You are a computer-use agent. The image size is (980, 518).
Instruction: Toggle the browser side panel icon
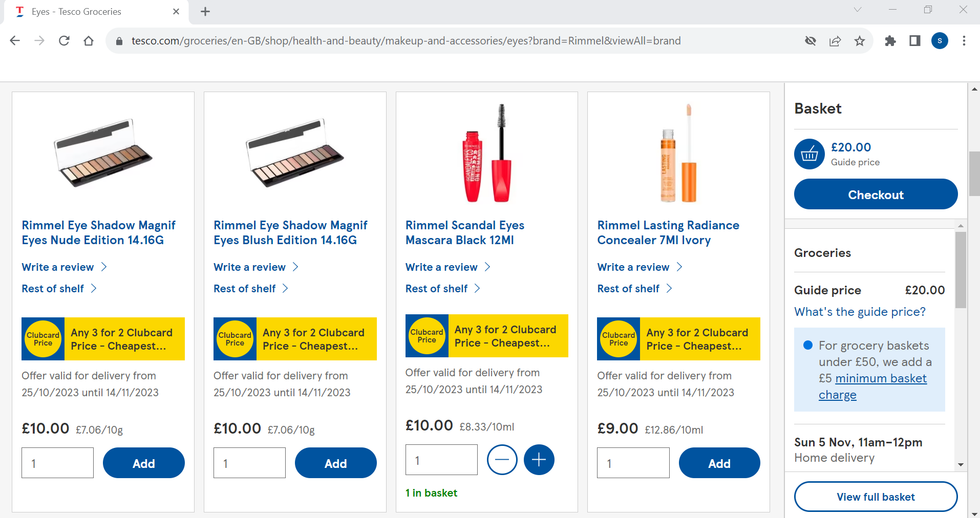click(914, 41)
